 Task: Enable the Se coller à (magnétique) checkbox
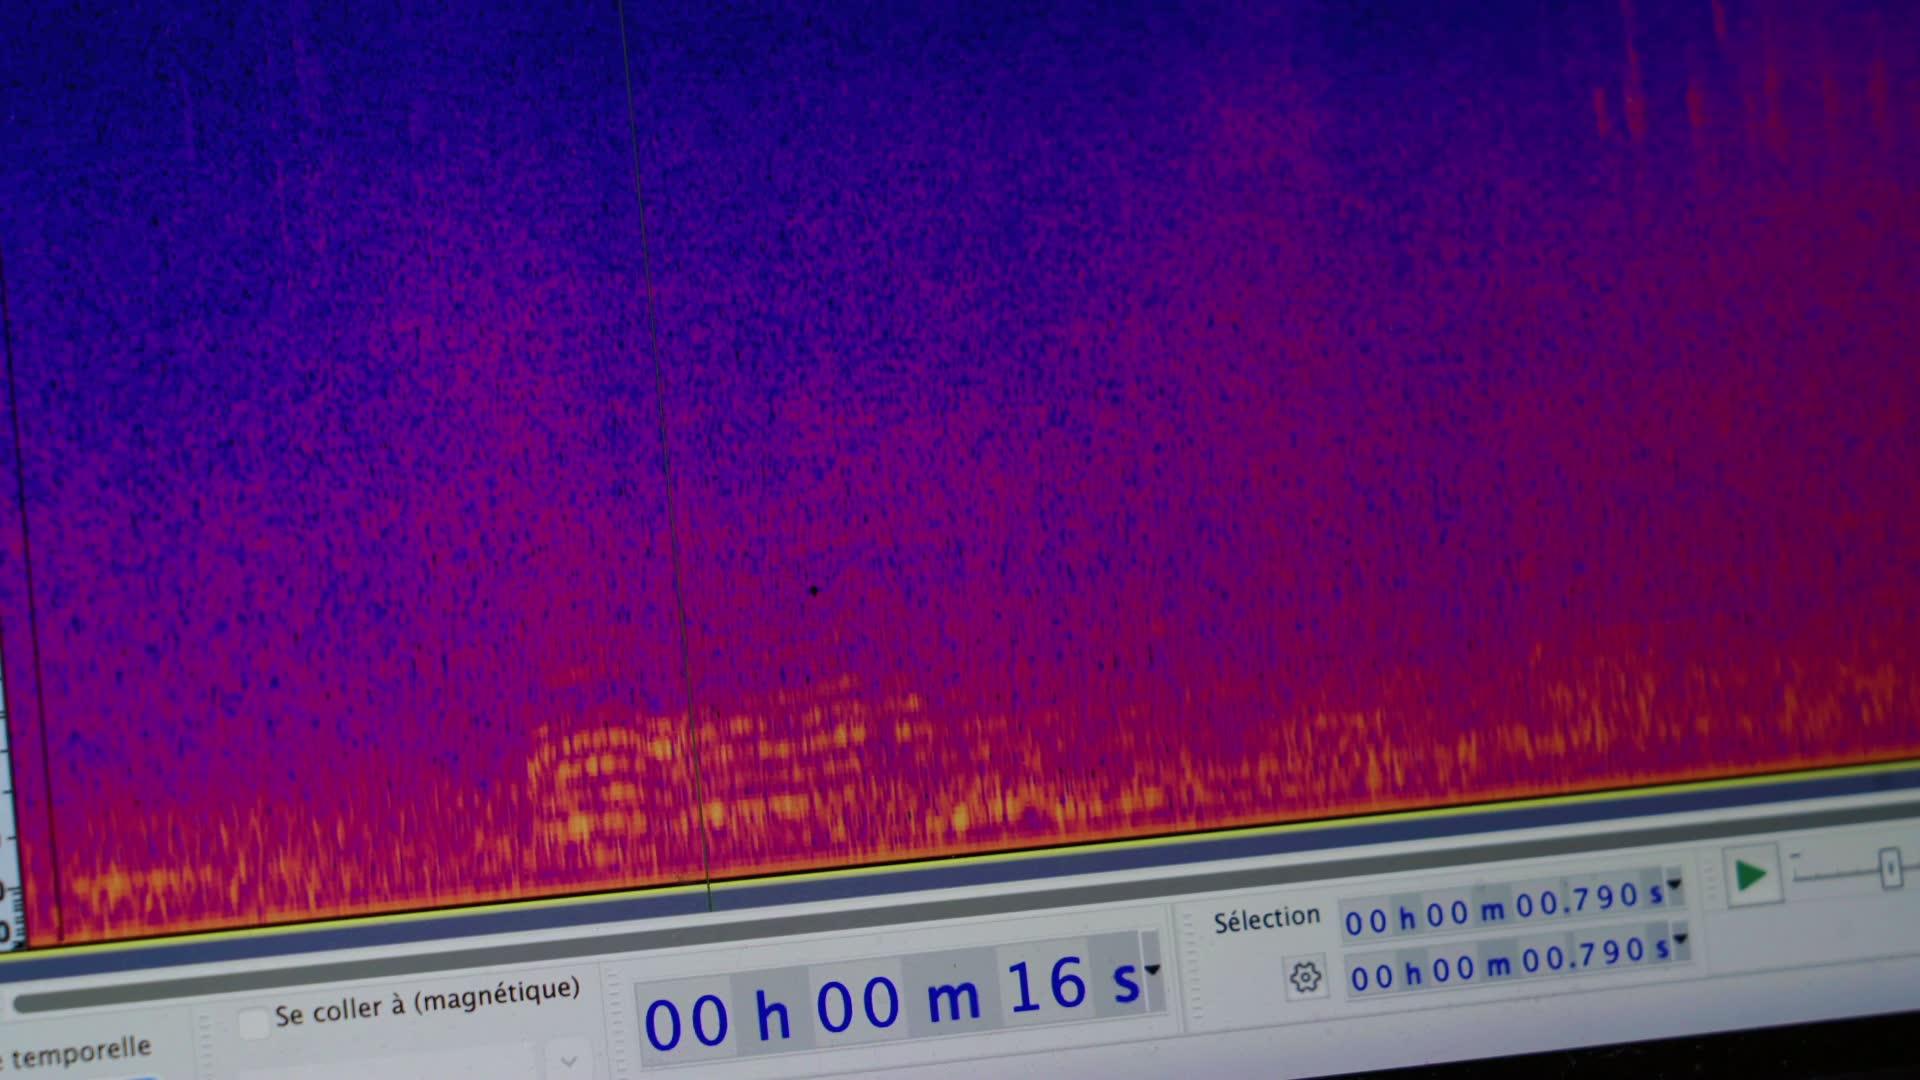pyautogui.click(x=255, y=1022)
